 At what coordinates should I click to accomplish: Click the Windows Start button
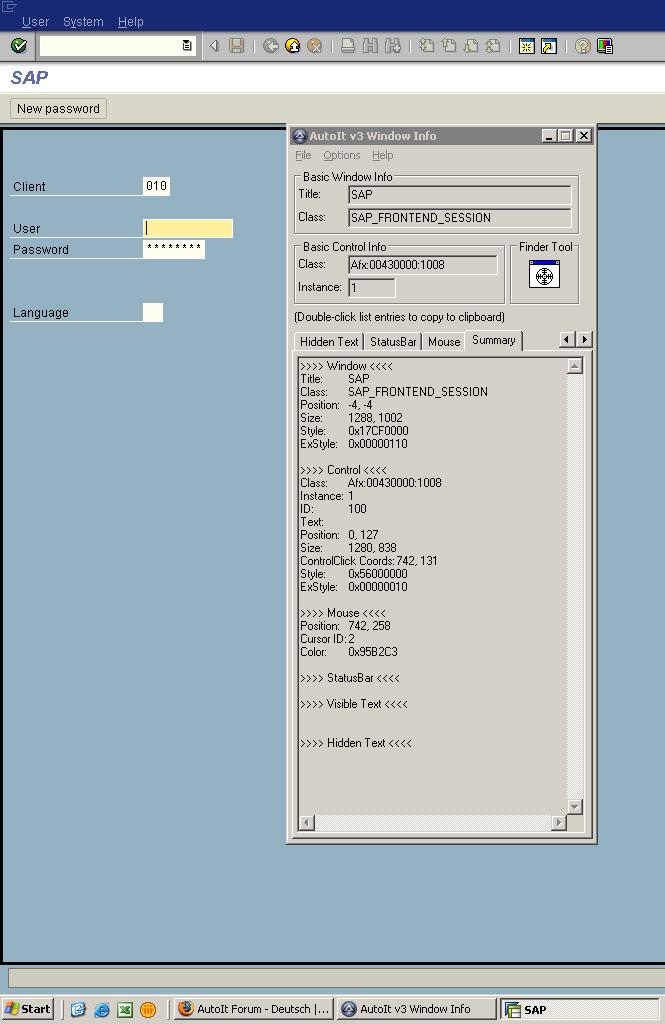[28, 1009]
